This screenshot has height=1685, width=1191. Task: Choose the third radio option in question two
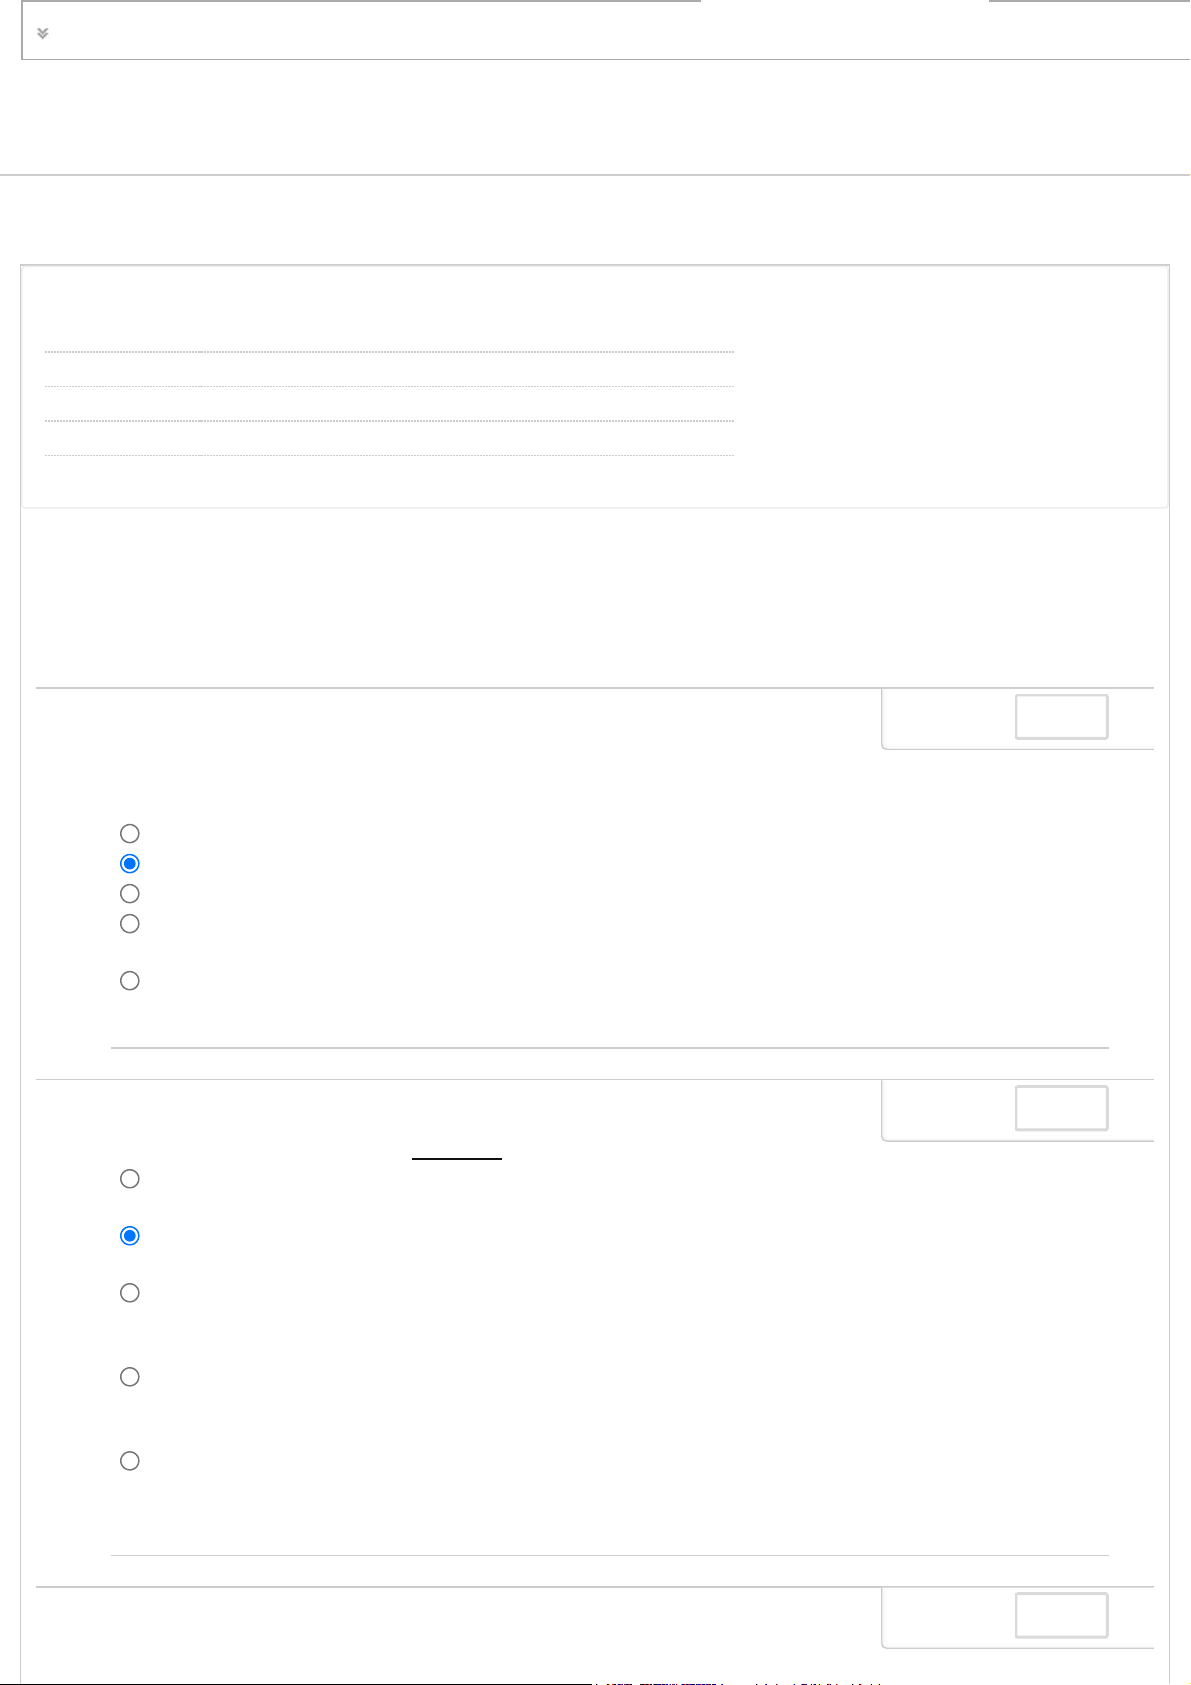tap(129, 1293)
